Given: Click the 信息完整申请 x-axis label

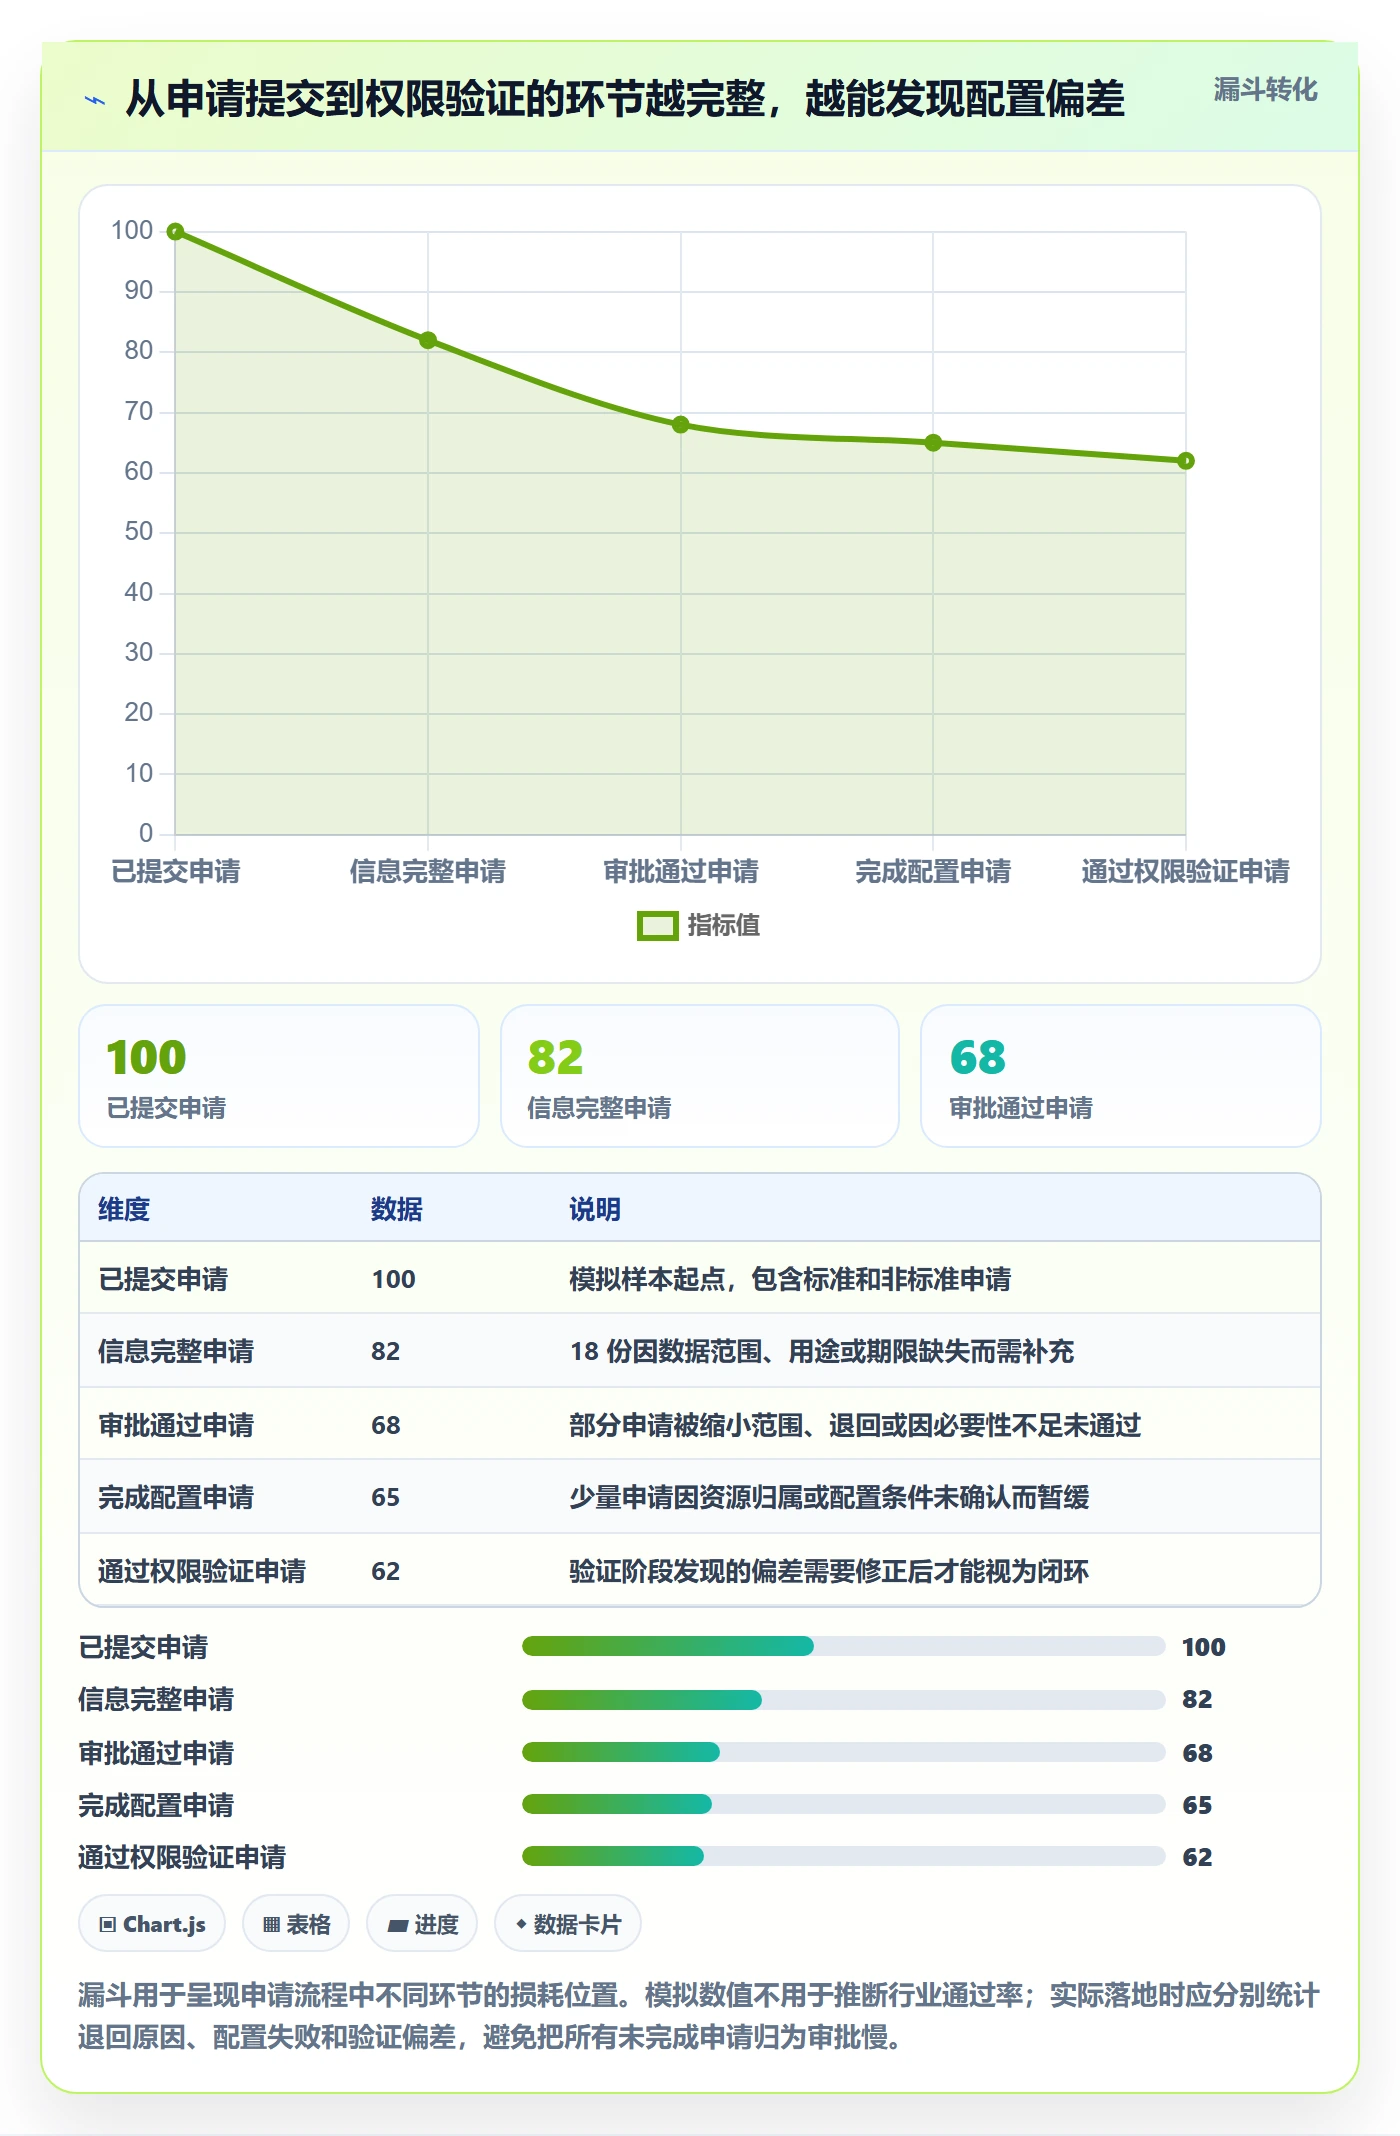Looking at the screenshot, I should (x=428, y=871).
